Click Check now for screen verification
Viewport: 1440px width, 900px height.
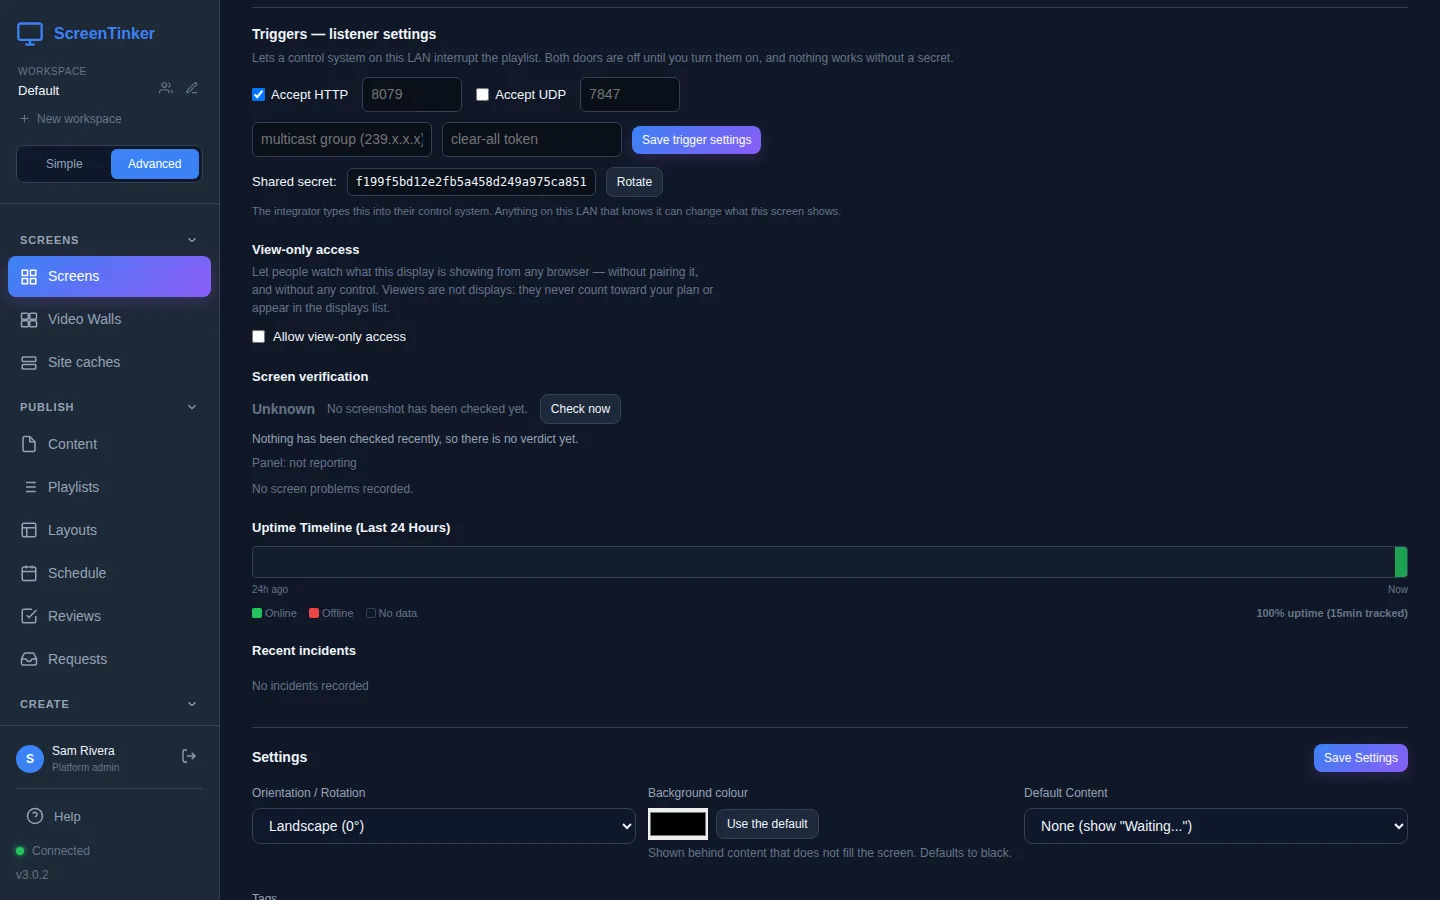coord(580,409)
